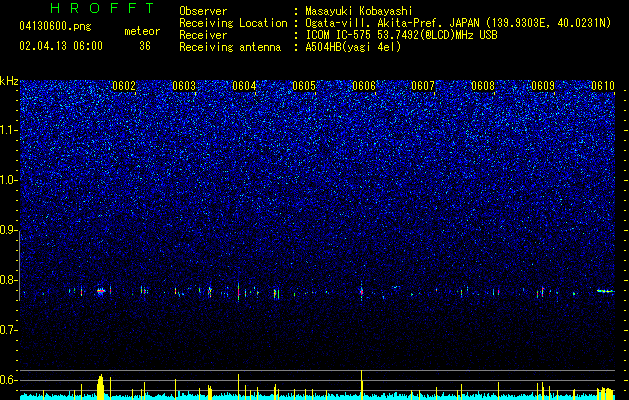Click the 0607 time marker
Viewport: 629px width, 400px height.
coord(423,86)
